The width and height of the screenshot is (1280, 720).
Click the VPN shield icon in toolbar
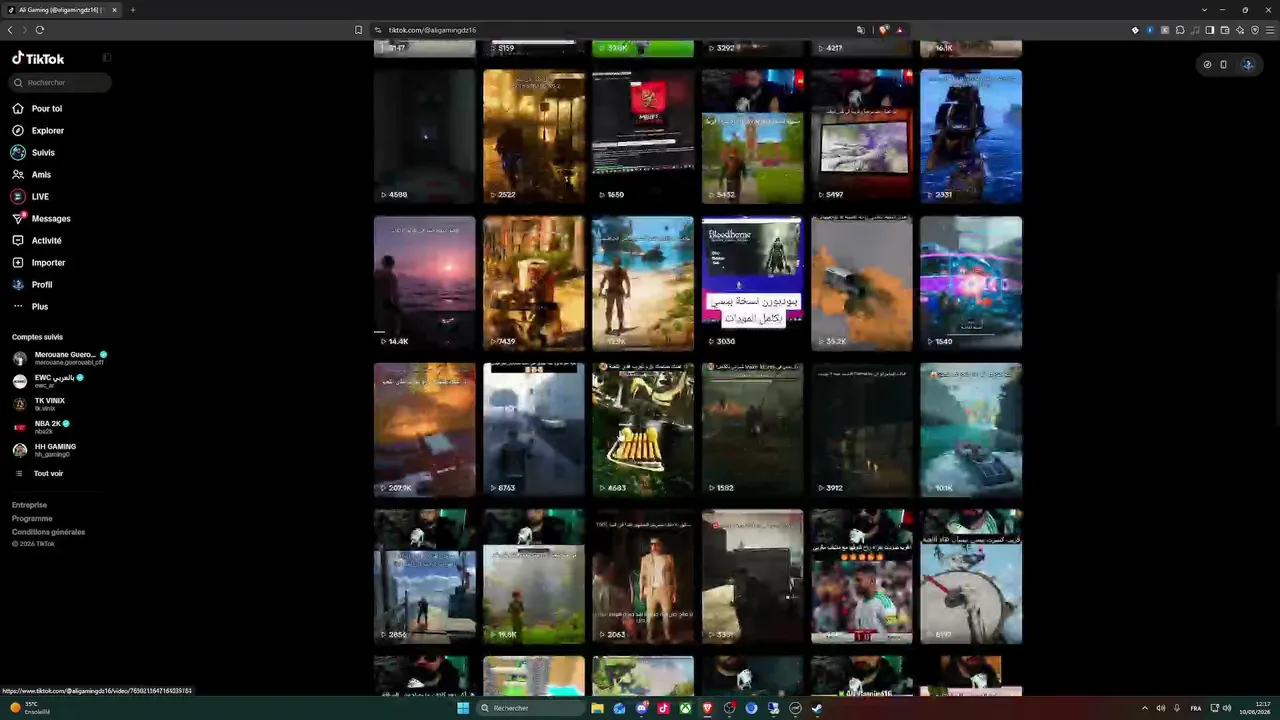click(x=1255, y=30)
